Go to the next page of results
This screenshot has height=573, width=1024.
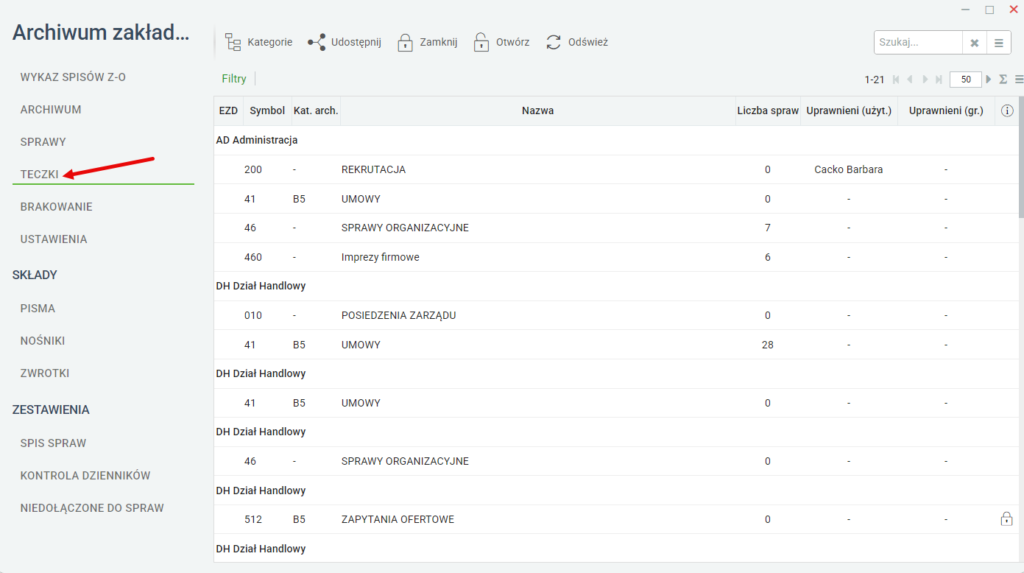pyautogui.click(x=925, y=80)
